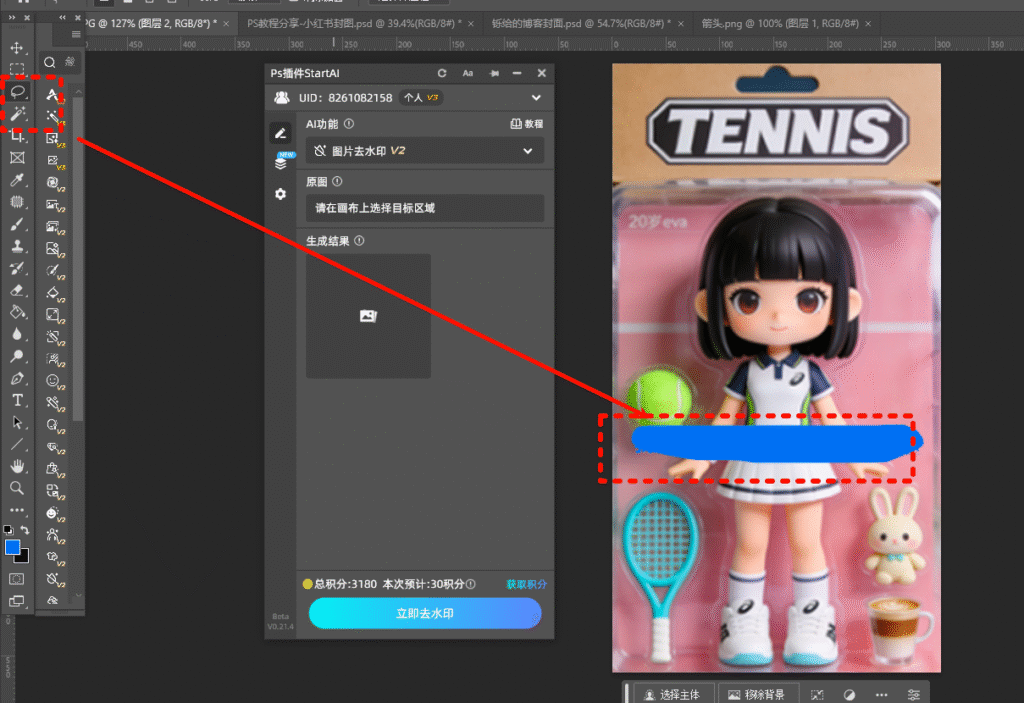This screenshot has width=1024, height=703.
Task: Select the Lasso tool
Action: pos(17,92)
